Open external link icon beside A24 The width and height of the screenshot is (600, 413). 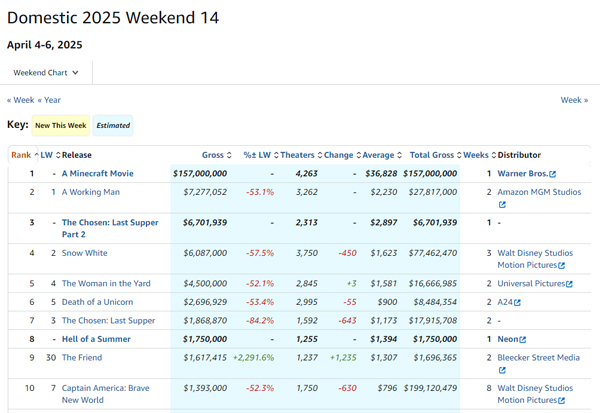(x=517, y=302)
